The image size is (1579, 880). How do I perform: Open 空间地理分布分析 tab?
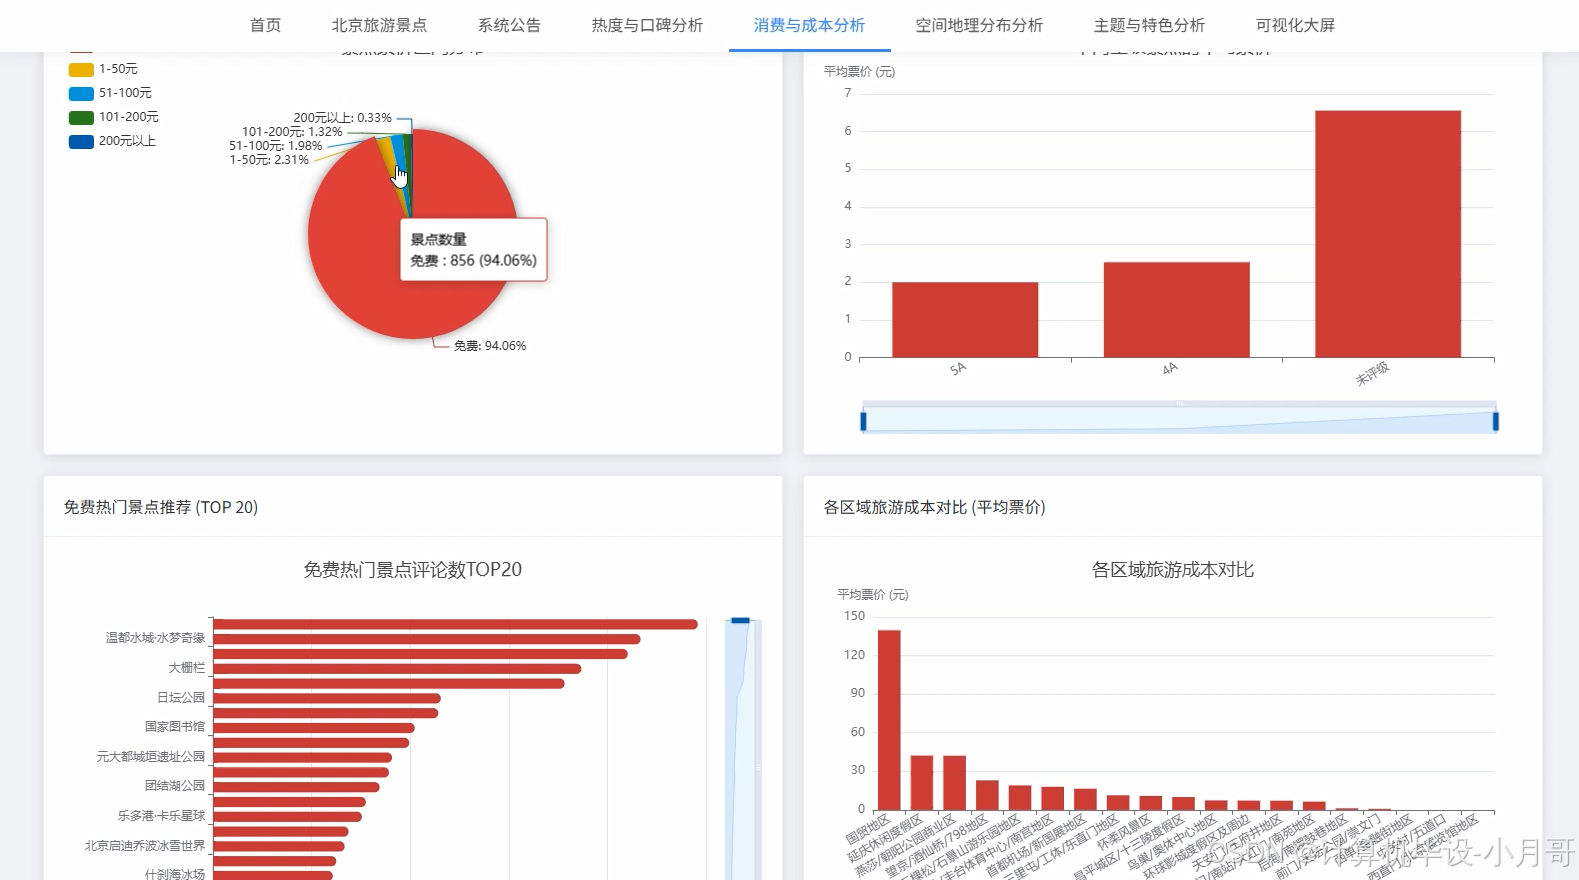pyautogui.click(x=979, y=25)
